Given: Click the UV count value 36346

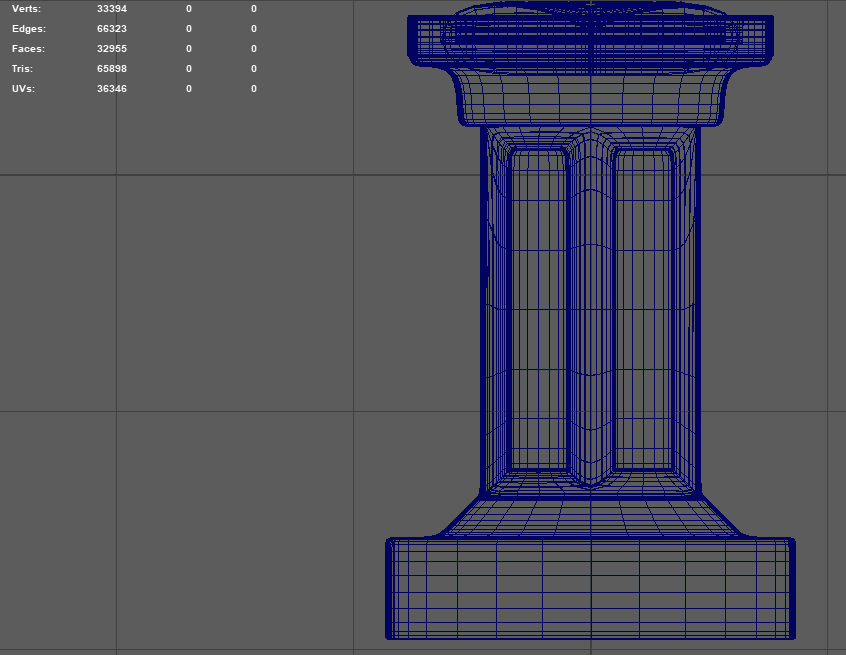Looking at the screenshot, I should click(x=112, y=89).
